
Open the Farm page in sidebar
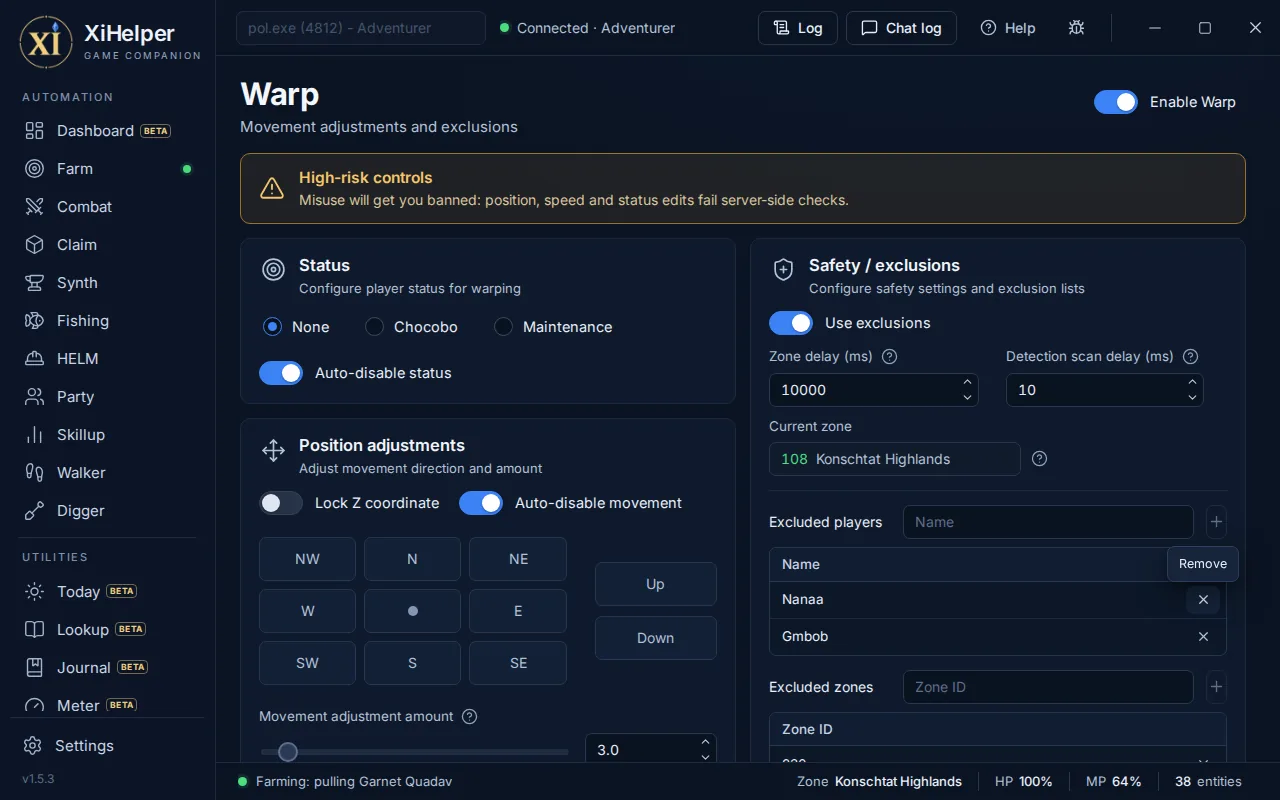point(108,169)
